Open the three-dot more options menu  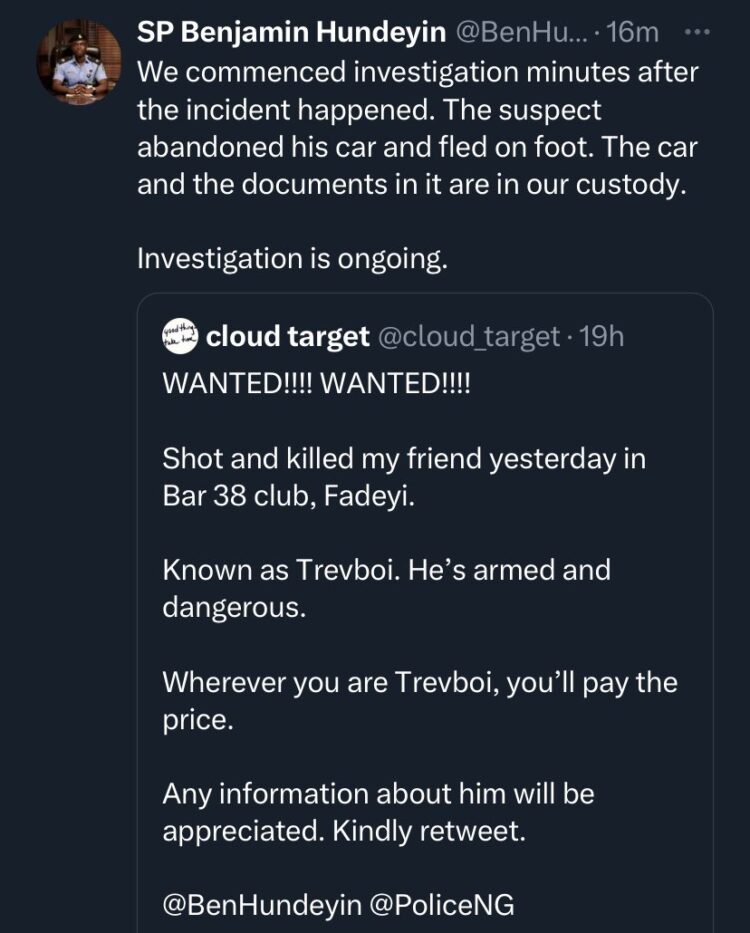pos(696,33)
